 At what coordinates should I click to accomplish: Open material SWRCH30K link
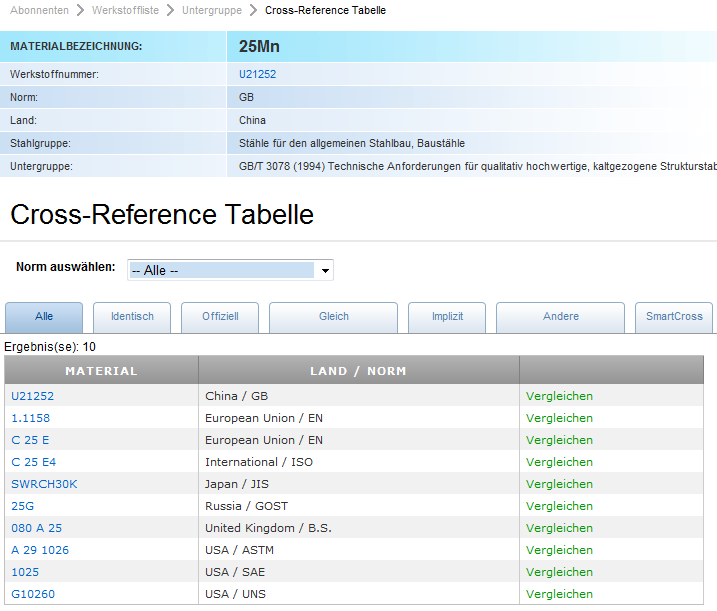coord(44,484)
